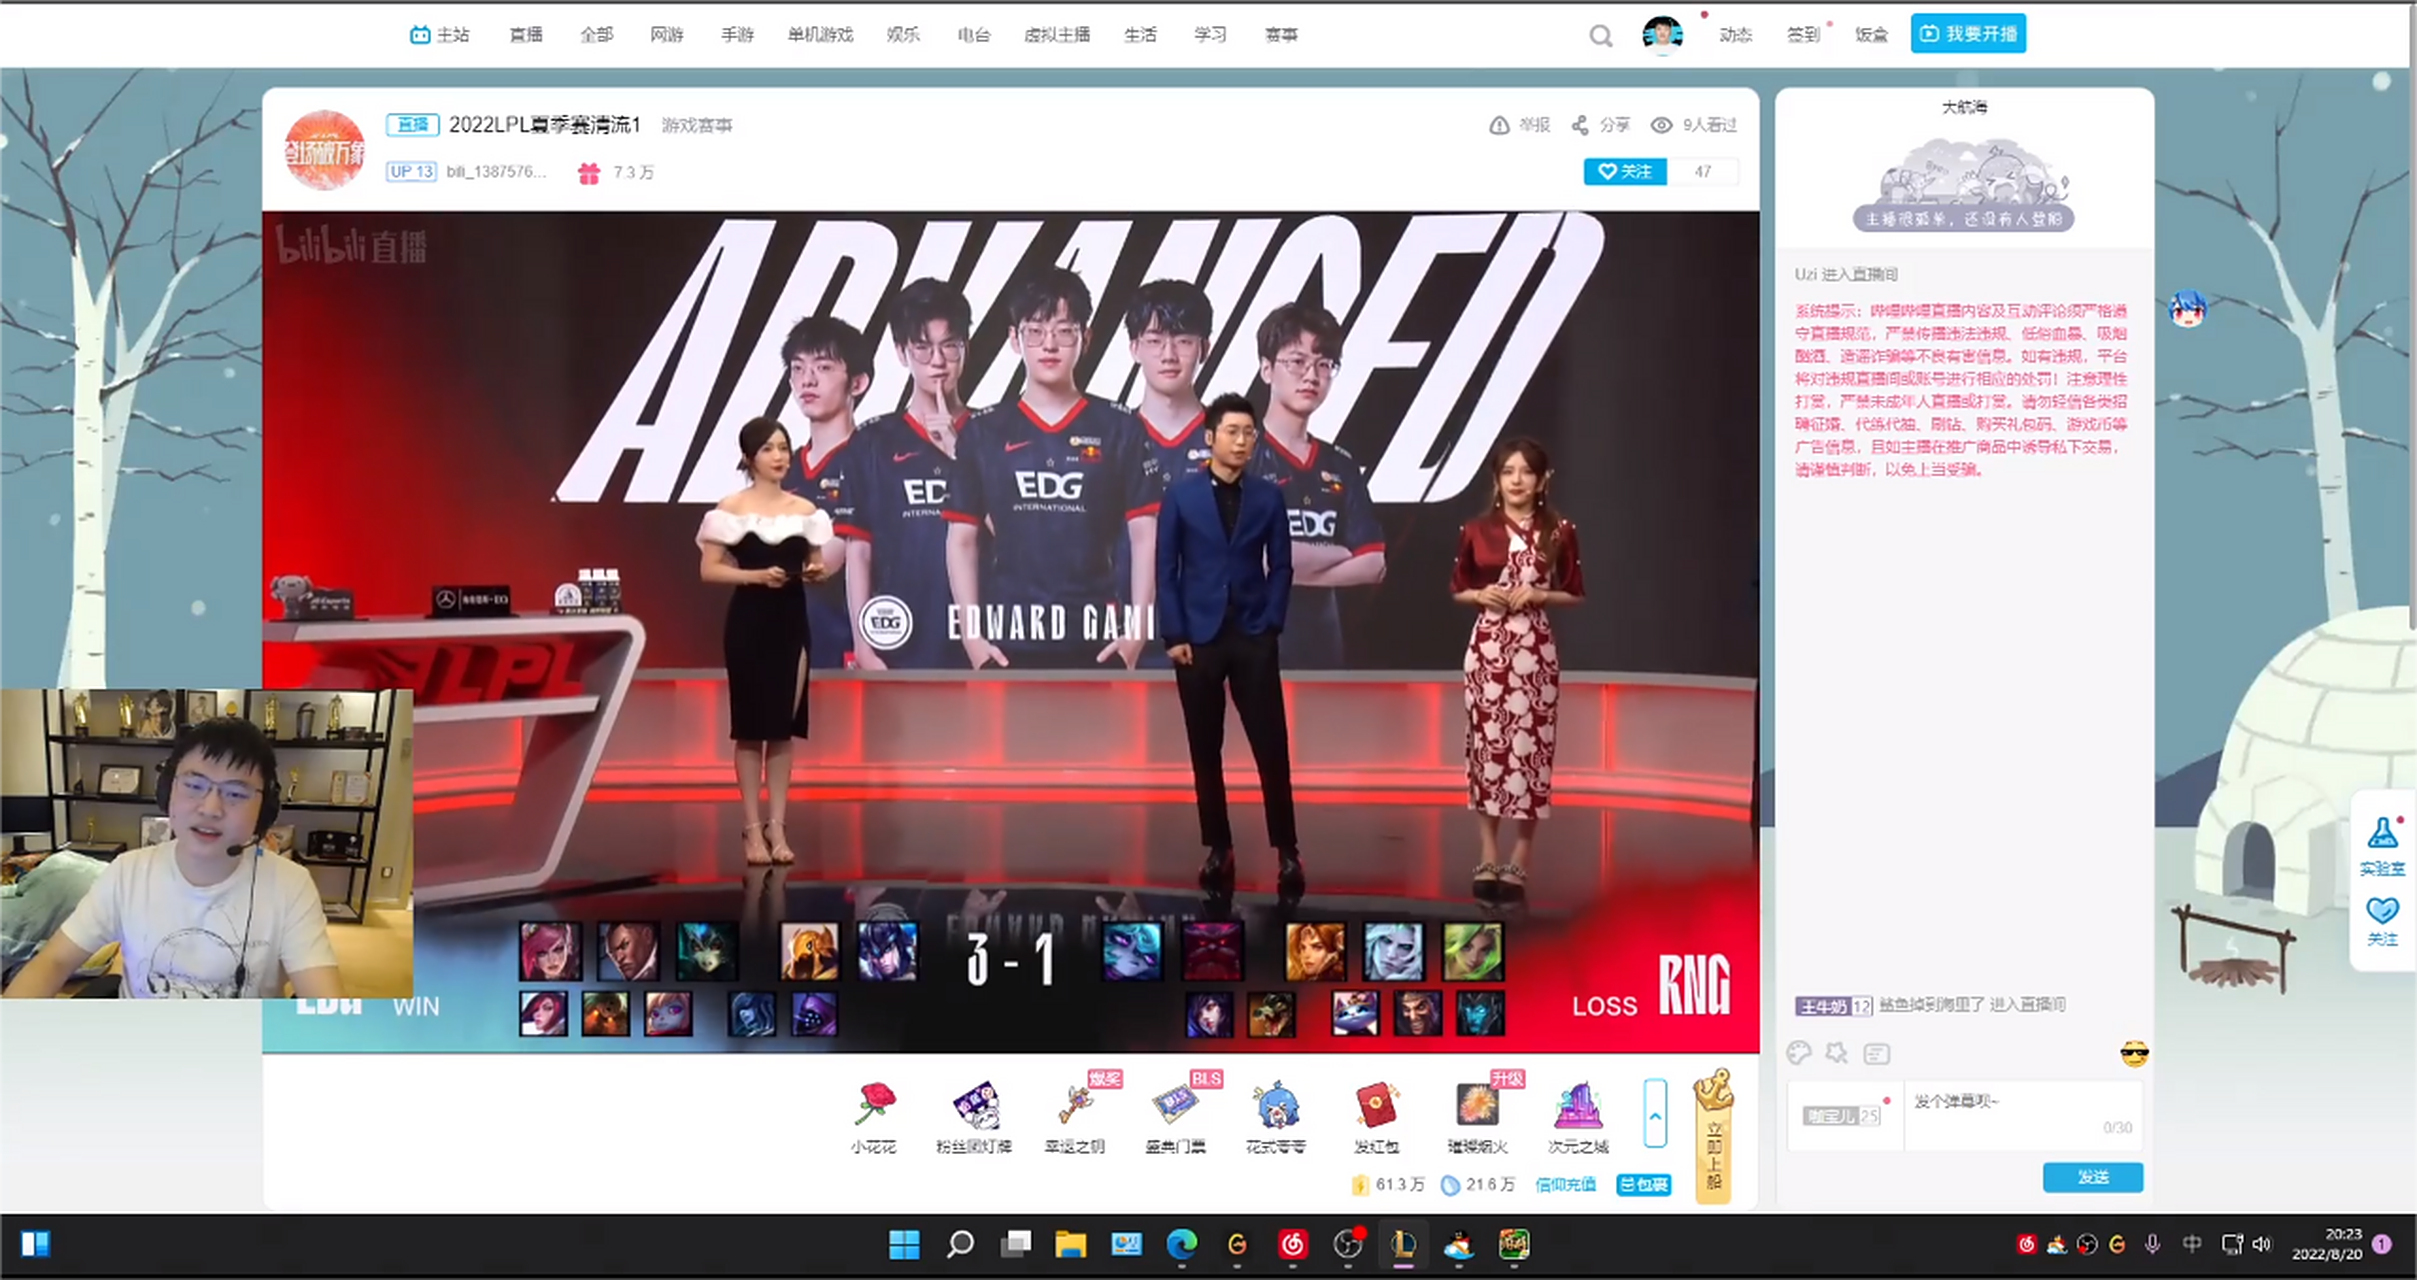Screen dimensions: 2417x1280
Task: Click the 发送 send button
Action: tap(2092, 1177)
